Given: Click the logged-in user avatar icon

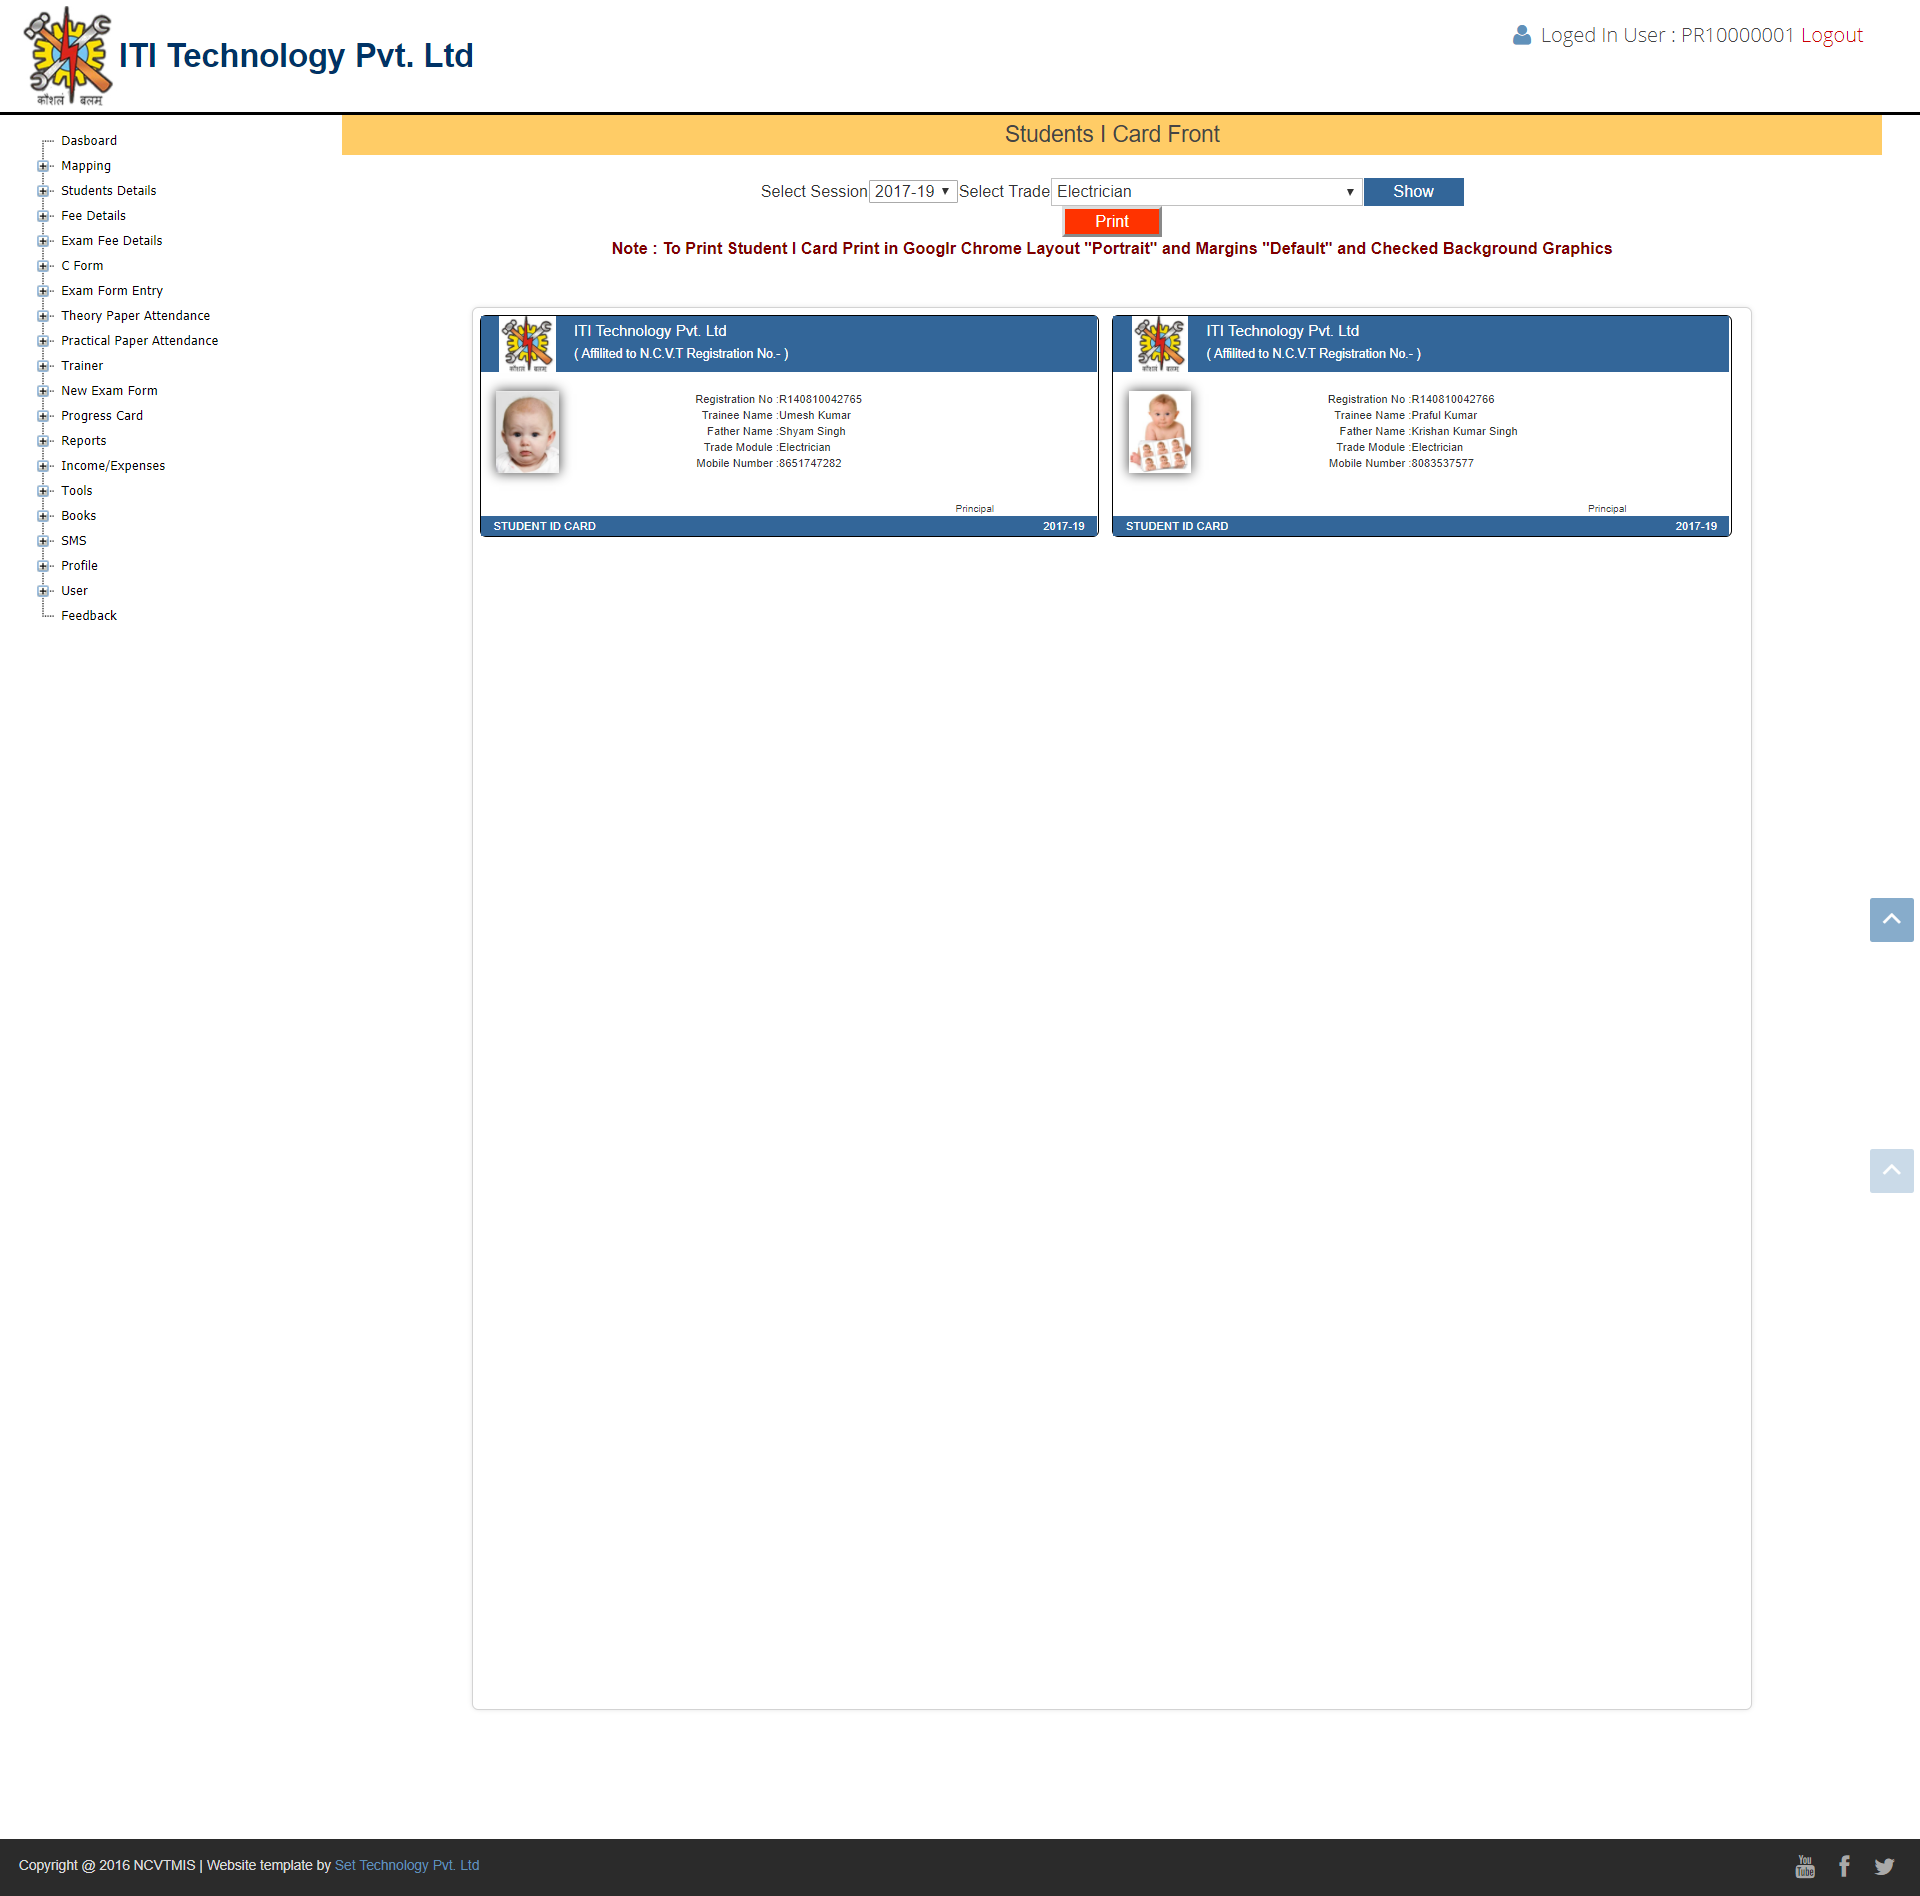Looking at the screenshot, I should click(x=1522, y=35).
